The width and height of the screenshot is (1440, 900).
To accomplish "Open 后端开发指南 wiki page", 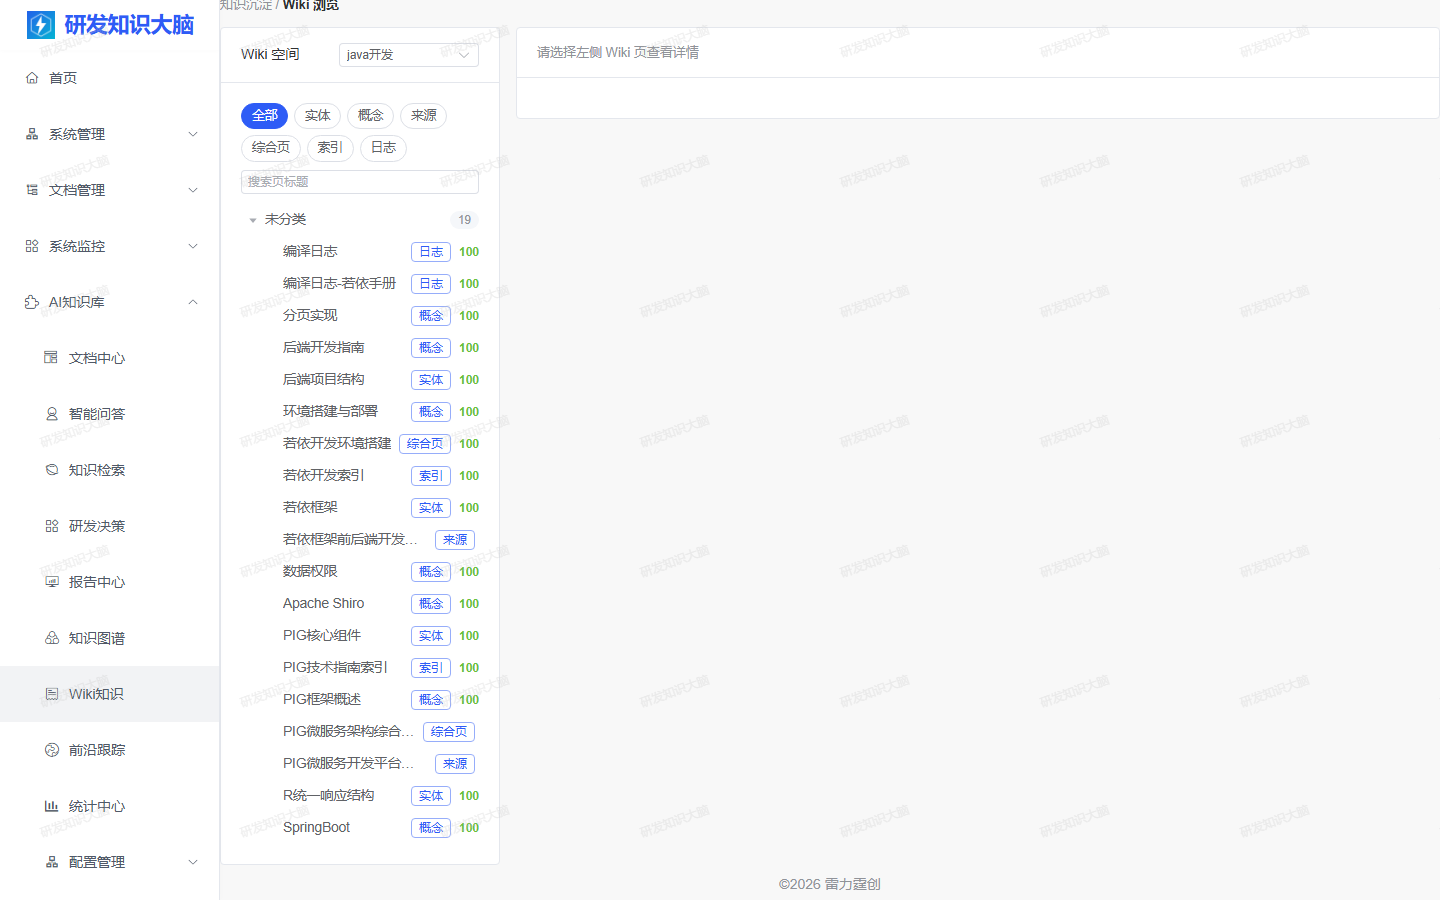I will click(324, 348).
